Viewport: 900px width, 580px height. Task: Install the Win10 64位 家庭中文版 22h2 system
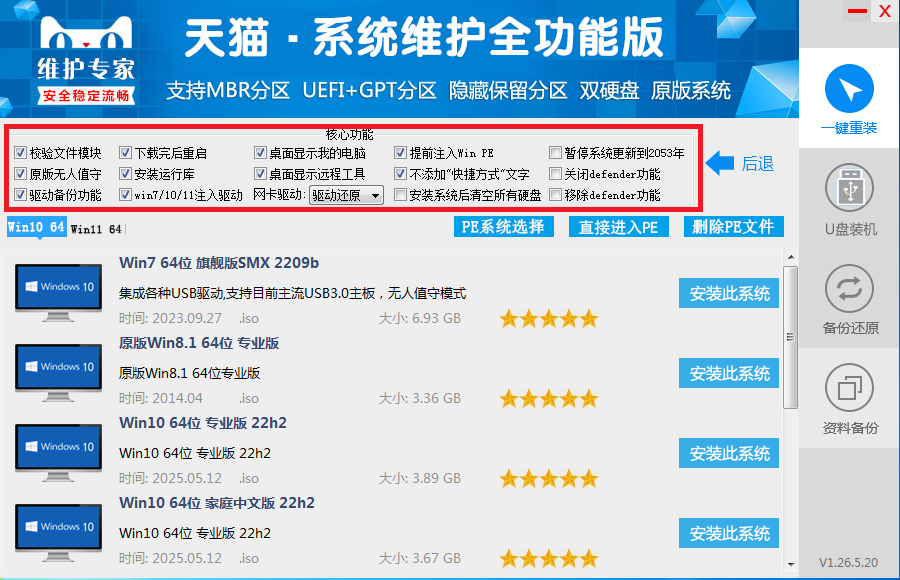pos(729,533)
